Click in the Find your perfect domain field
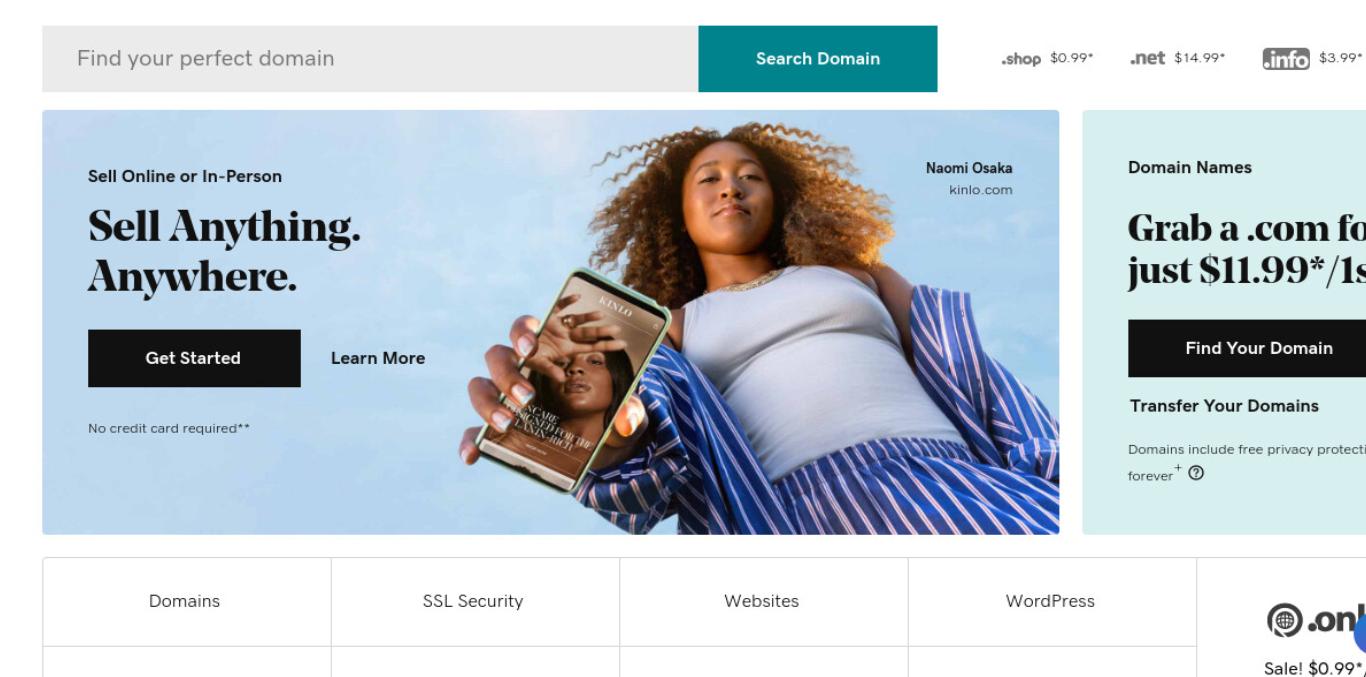Image resolution: width=1366 pixels, height=677 pixels. 370,59
